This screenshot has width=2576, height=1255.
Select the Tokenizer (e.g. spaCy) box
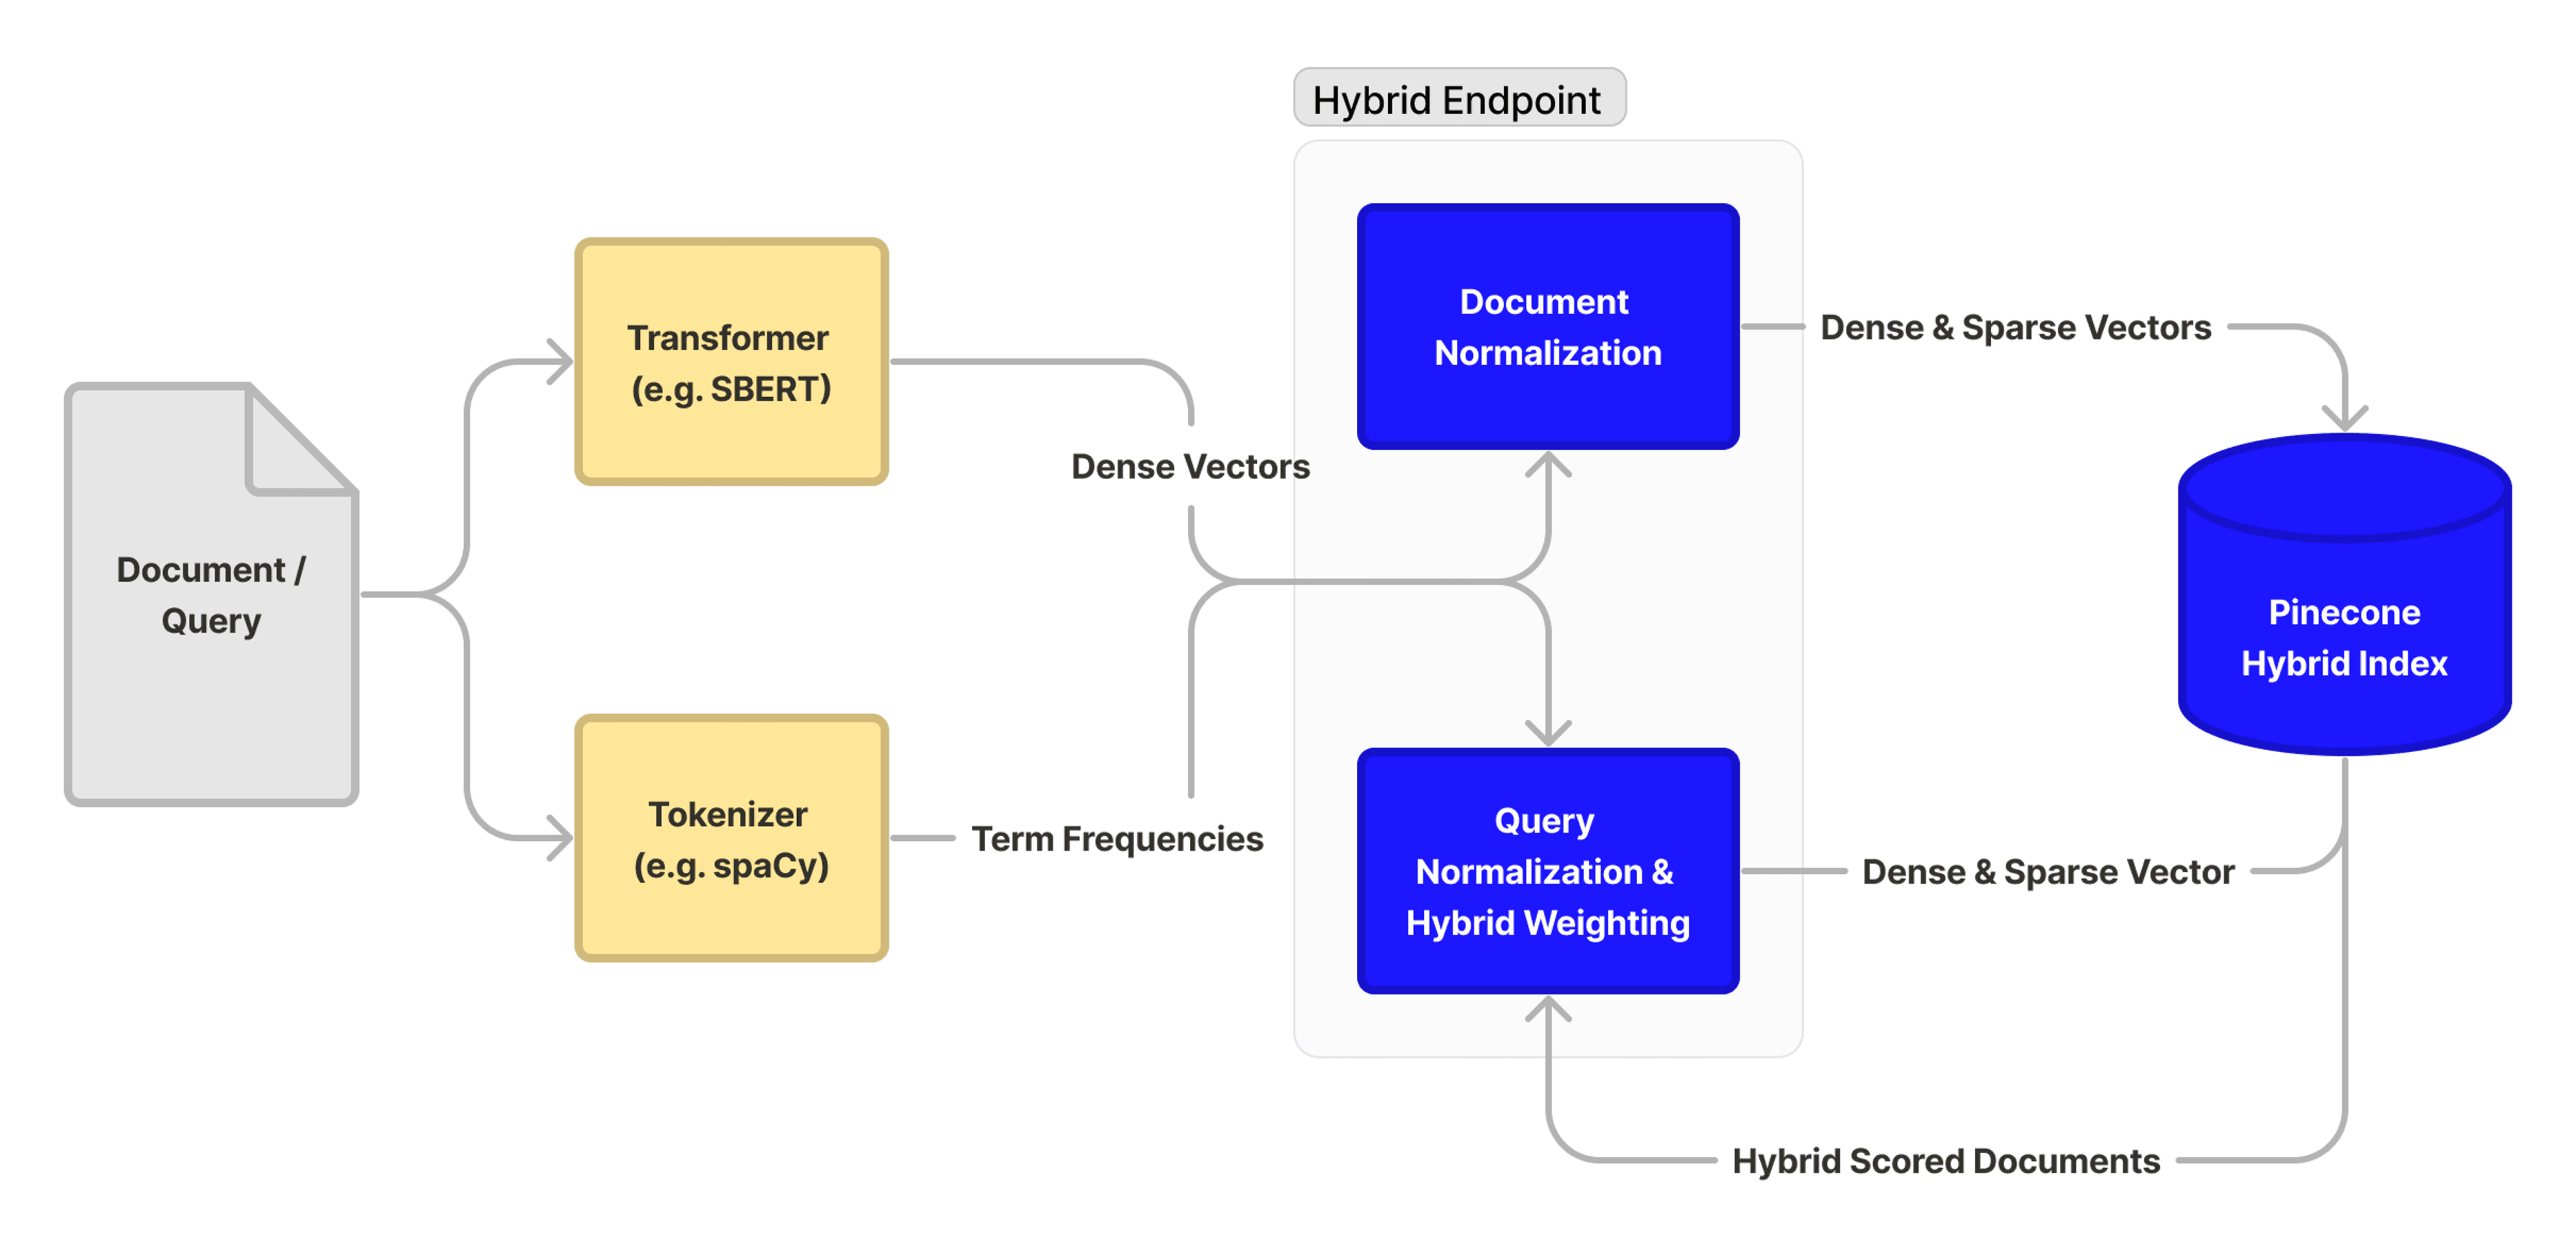coord(731,838)
